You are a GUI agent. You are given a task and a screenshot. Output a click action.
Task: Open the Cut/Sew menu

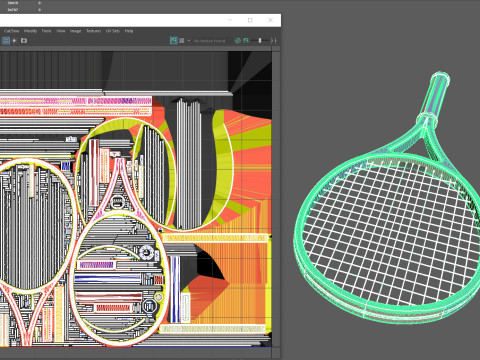point(11,31)
